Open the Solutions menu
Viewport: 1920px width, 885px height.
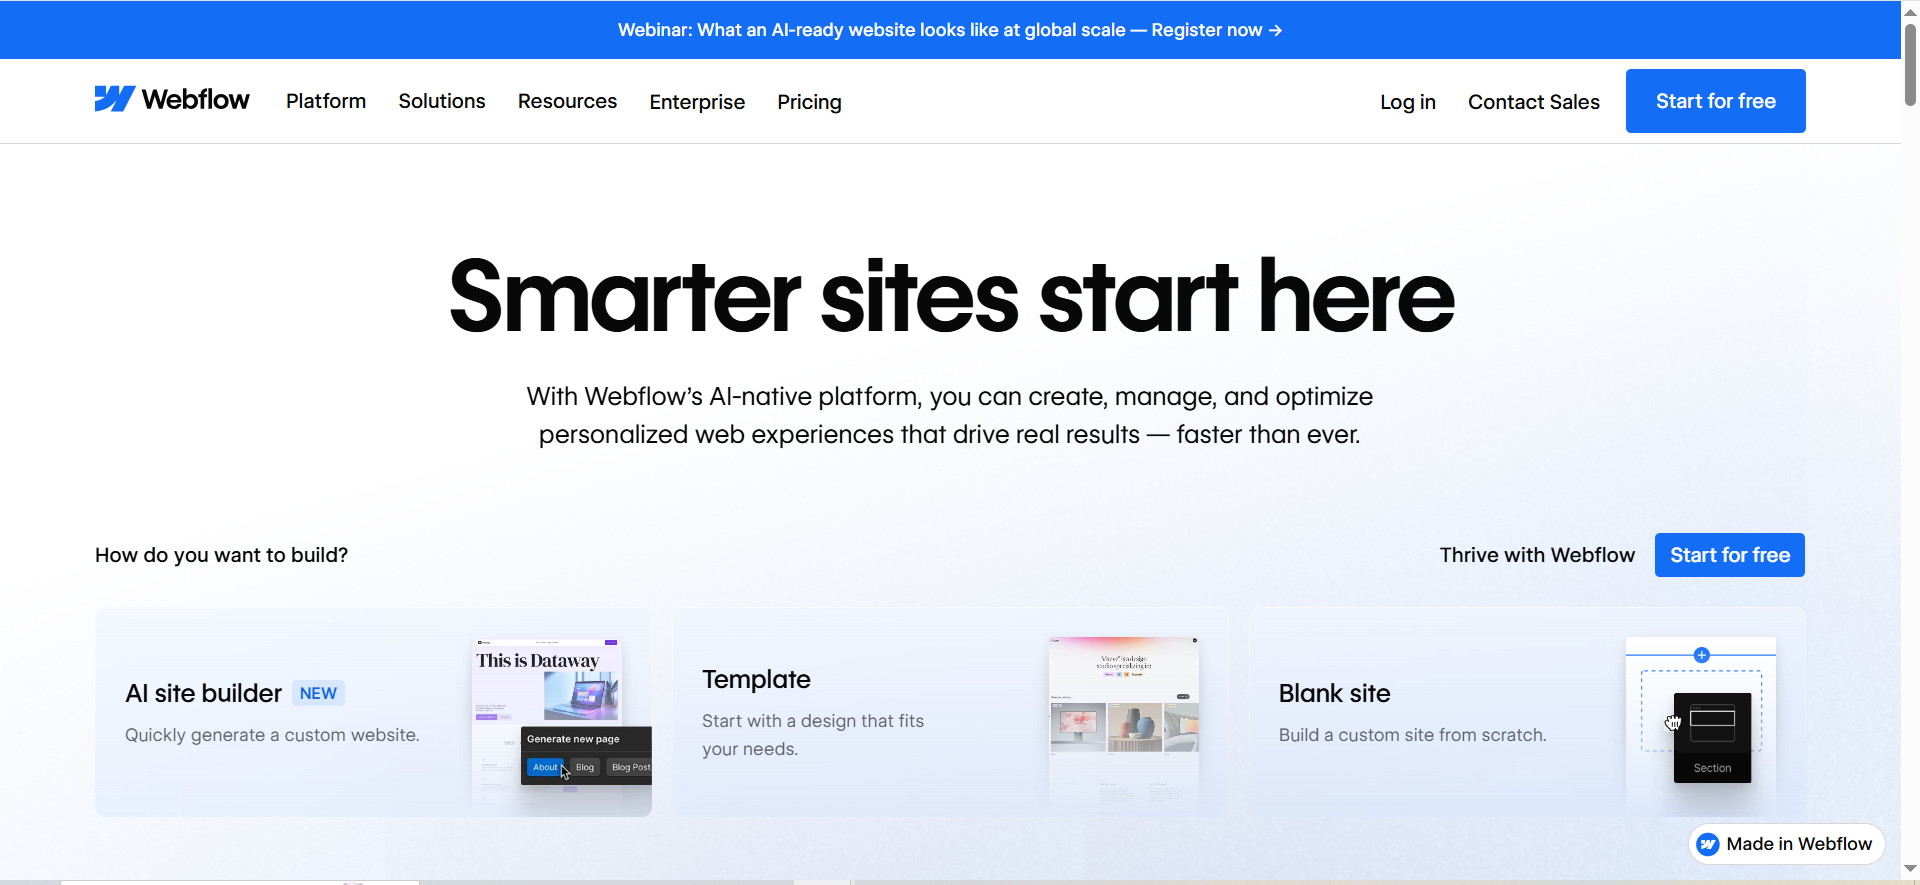point(442,101)
